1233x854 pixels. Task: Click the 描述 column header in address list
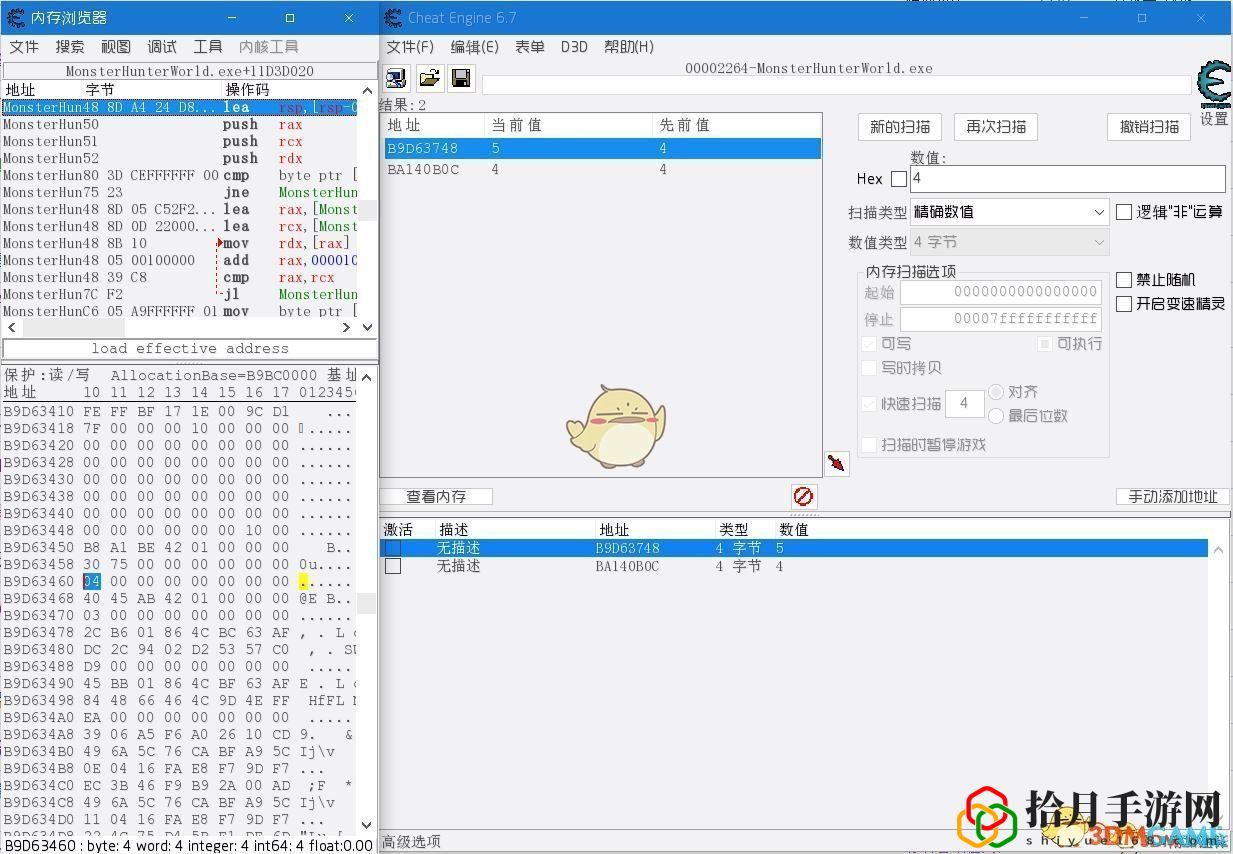[x=453, y=529]
